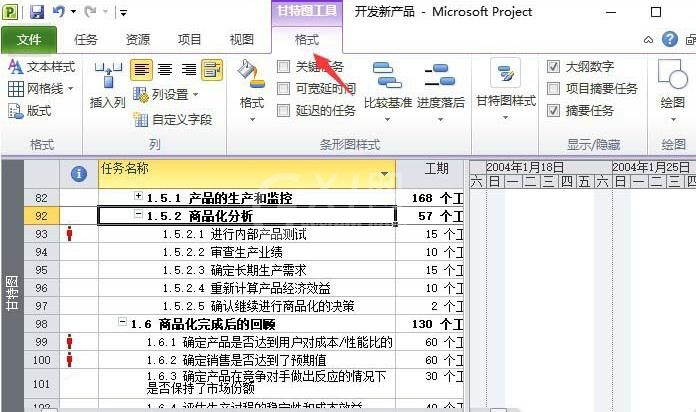Screen dimensions: 696x412
Task: Click the Project application icon in title bar
Action: coord(10,12)
